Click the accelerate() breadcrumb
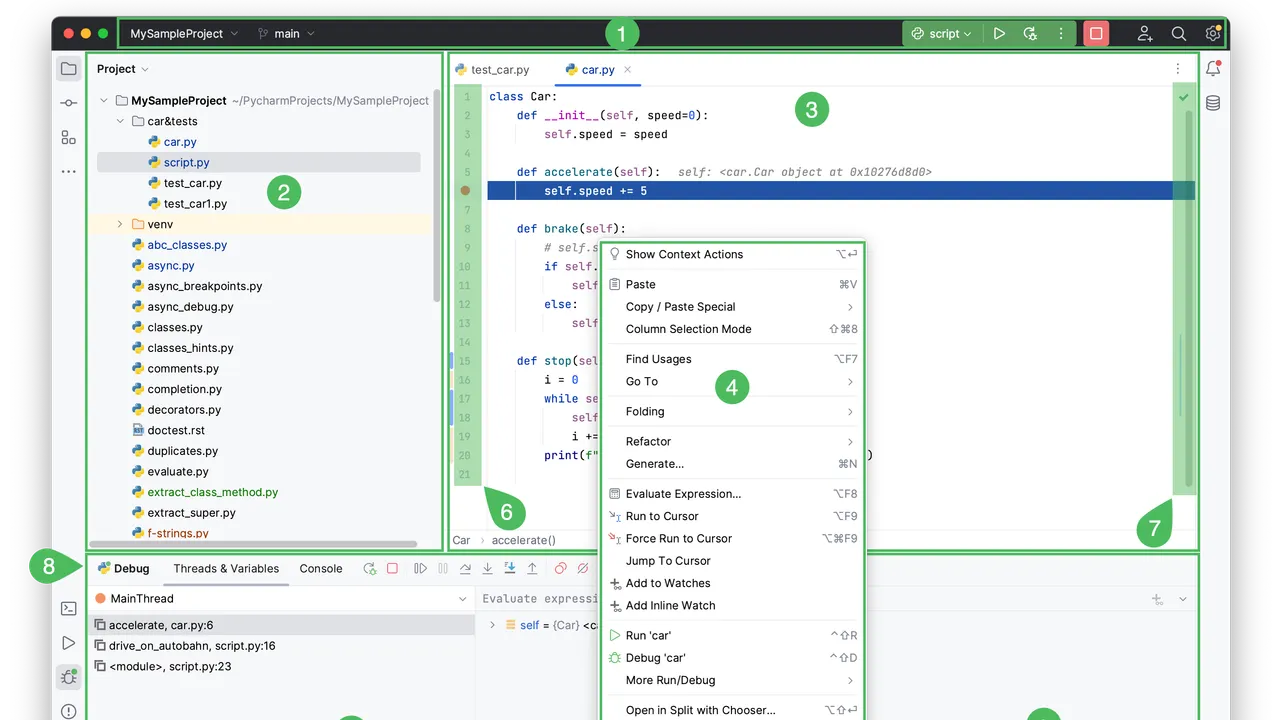Image resolution: width=1280 pixels, height=720 pixels. (x=523, y=540)
